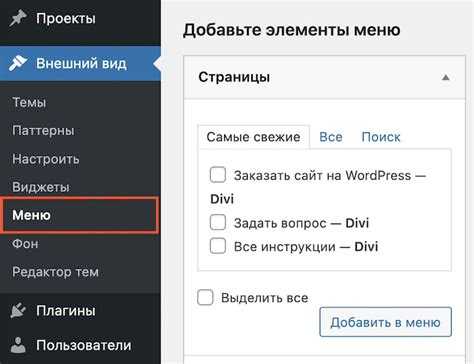This screenshot has height=364, width=474.
Task: Open Редактор тем submenu link
Action: point(55,272)
